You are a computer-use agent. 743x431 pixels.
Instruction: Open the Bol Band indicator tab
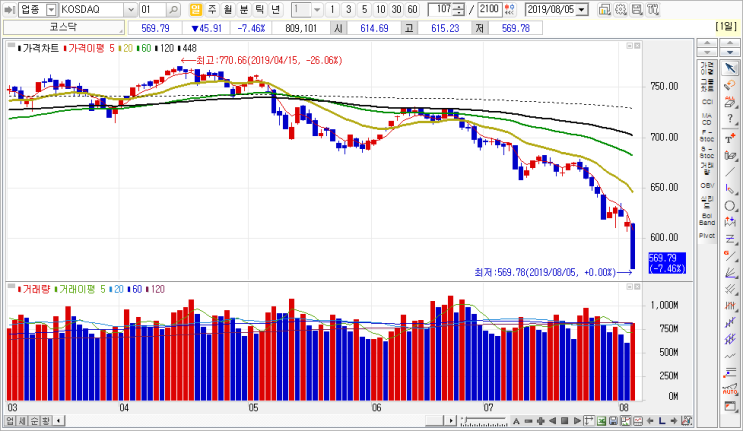click(707, 219)
